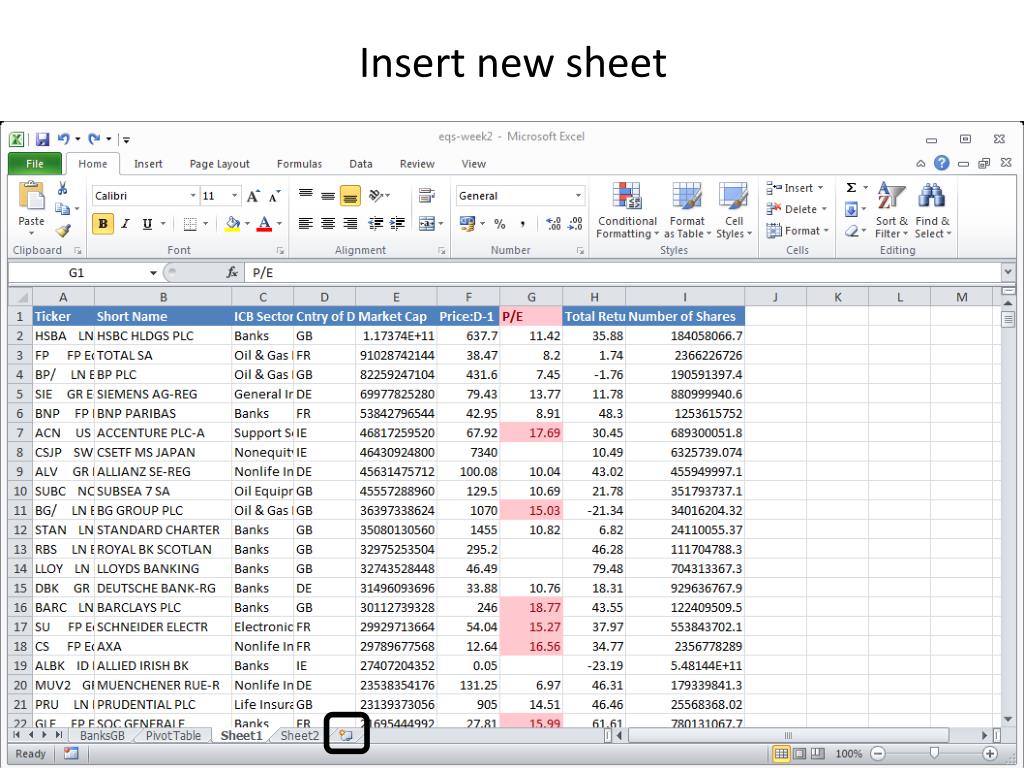Click Insert Function fx button
1024x768 pixels.
pos(232,272)
